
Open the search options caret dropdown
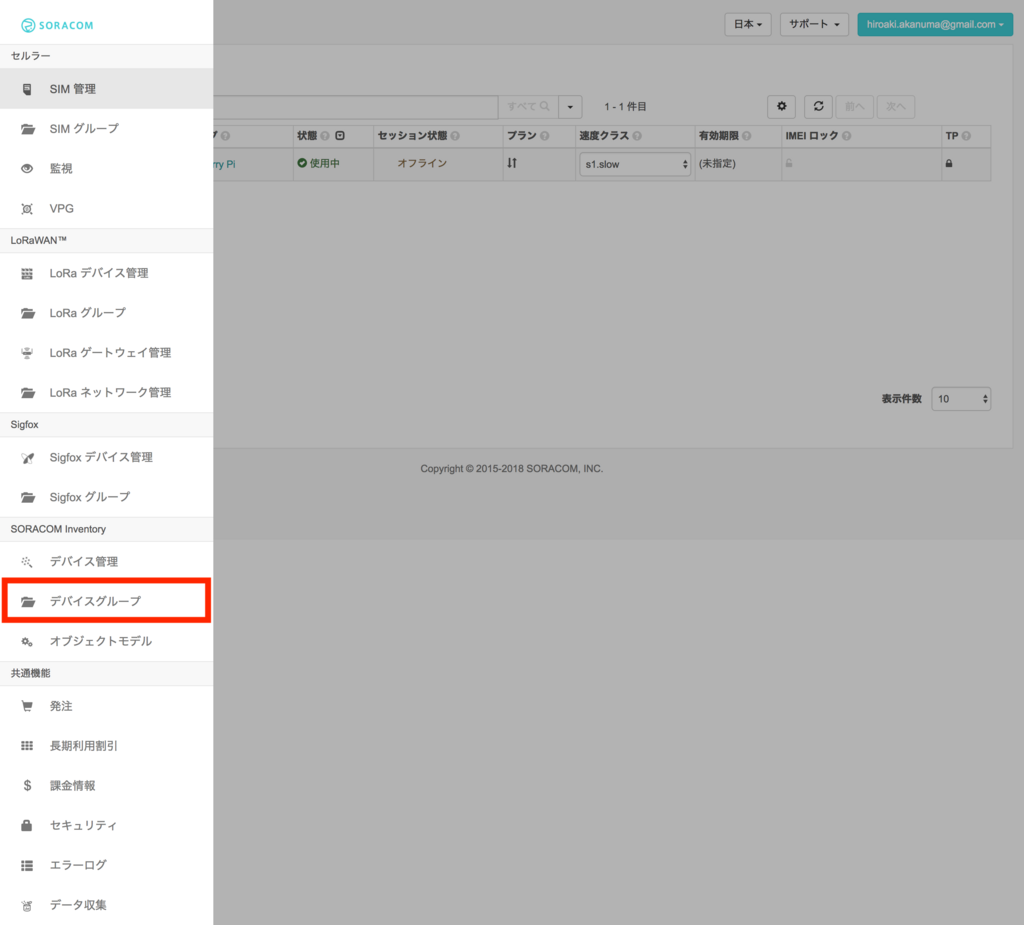pyautogui.click(x=570, y=106)
